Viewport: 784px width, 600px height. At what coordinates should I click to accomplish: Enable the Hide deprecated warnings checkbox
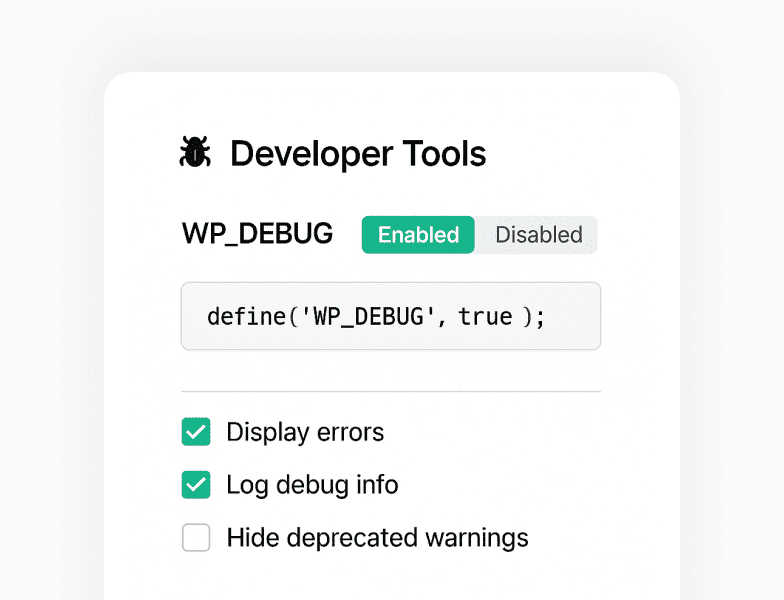(196, 538)
